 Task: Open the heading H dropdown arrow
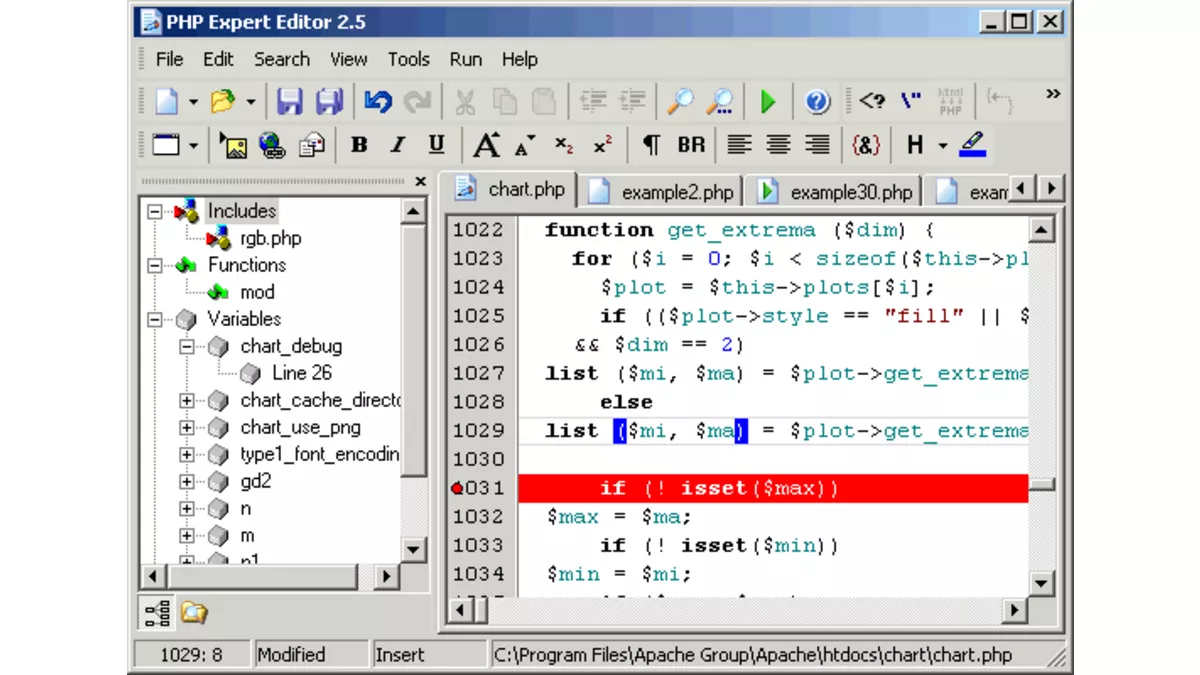(x=942, y=146)
